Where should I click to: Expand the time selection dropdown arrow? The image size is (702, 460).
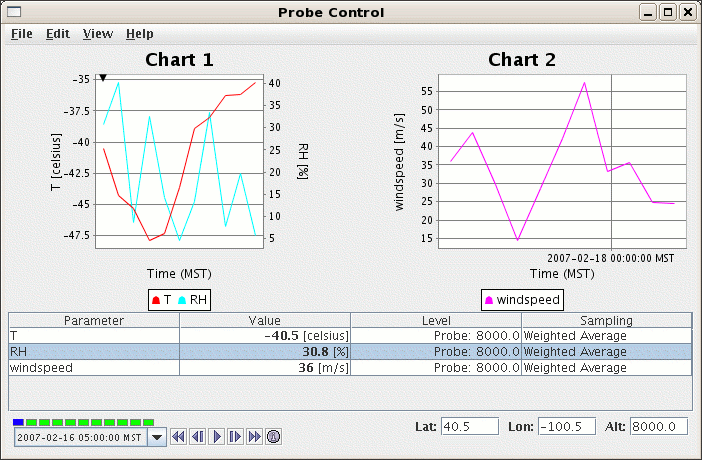tap(157, 437)
